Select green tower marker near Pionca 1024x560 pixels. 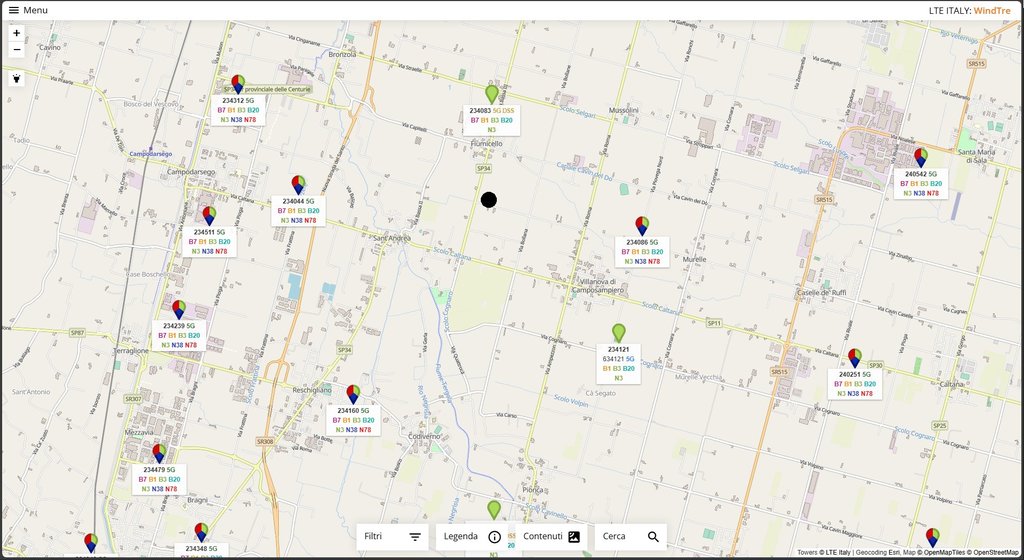click(x=494, y=510)
